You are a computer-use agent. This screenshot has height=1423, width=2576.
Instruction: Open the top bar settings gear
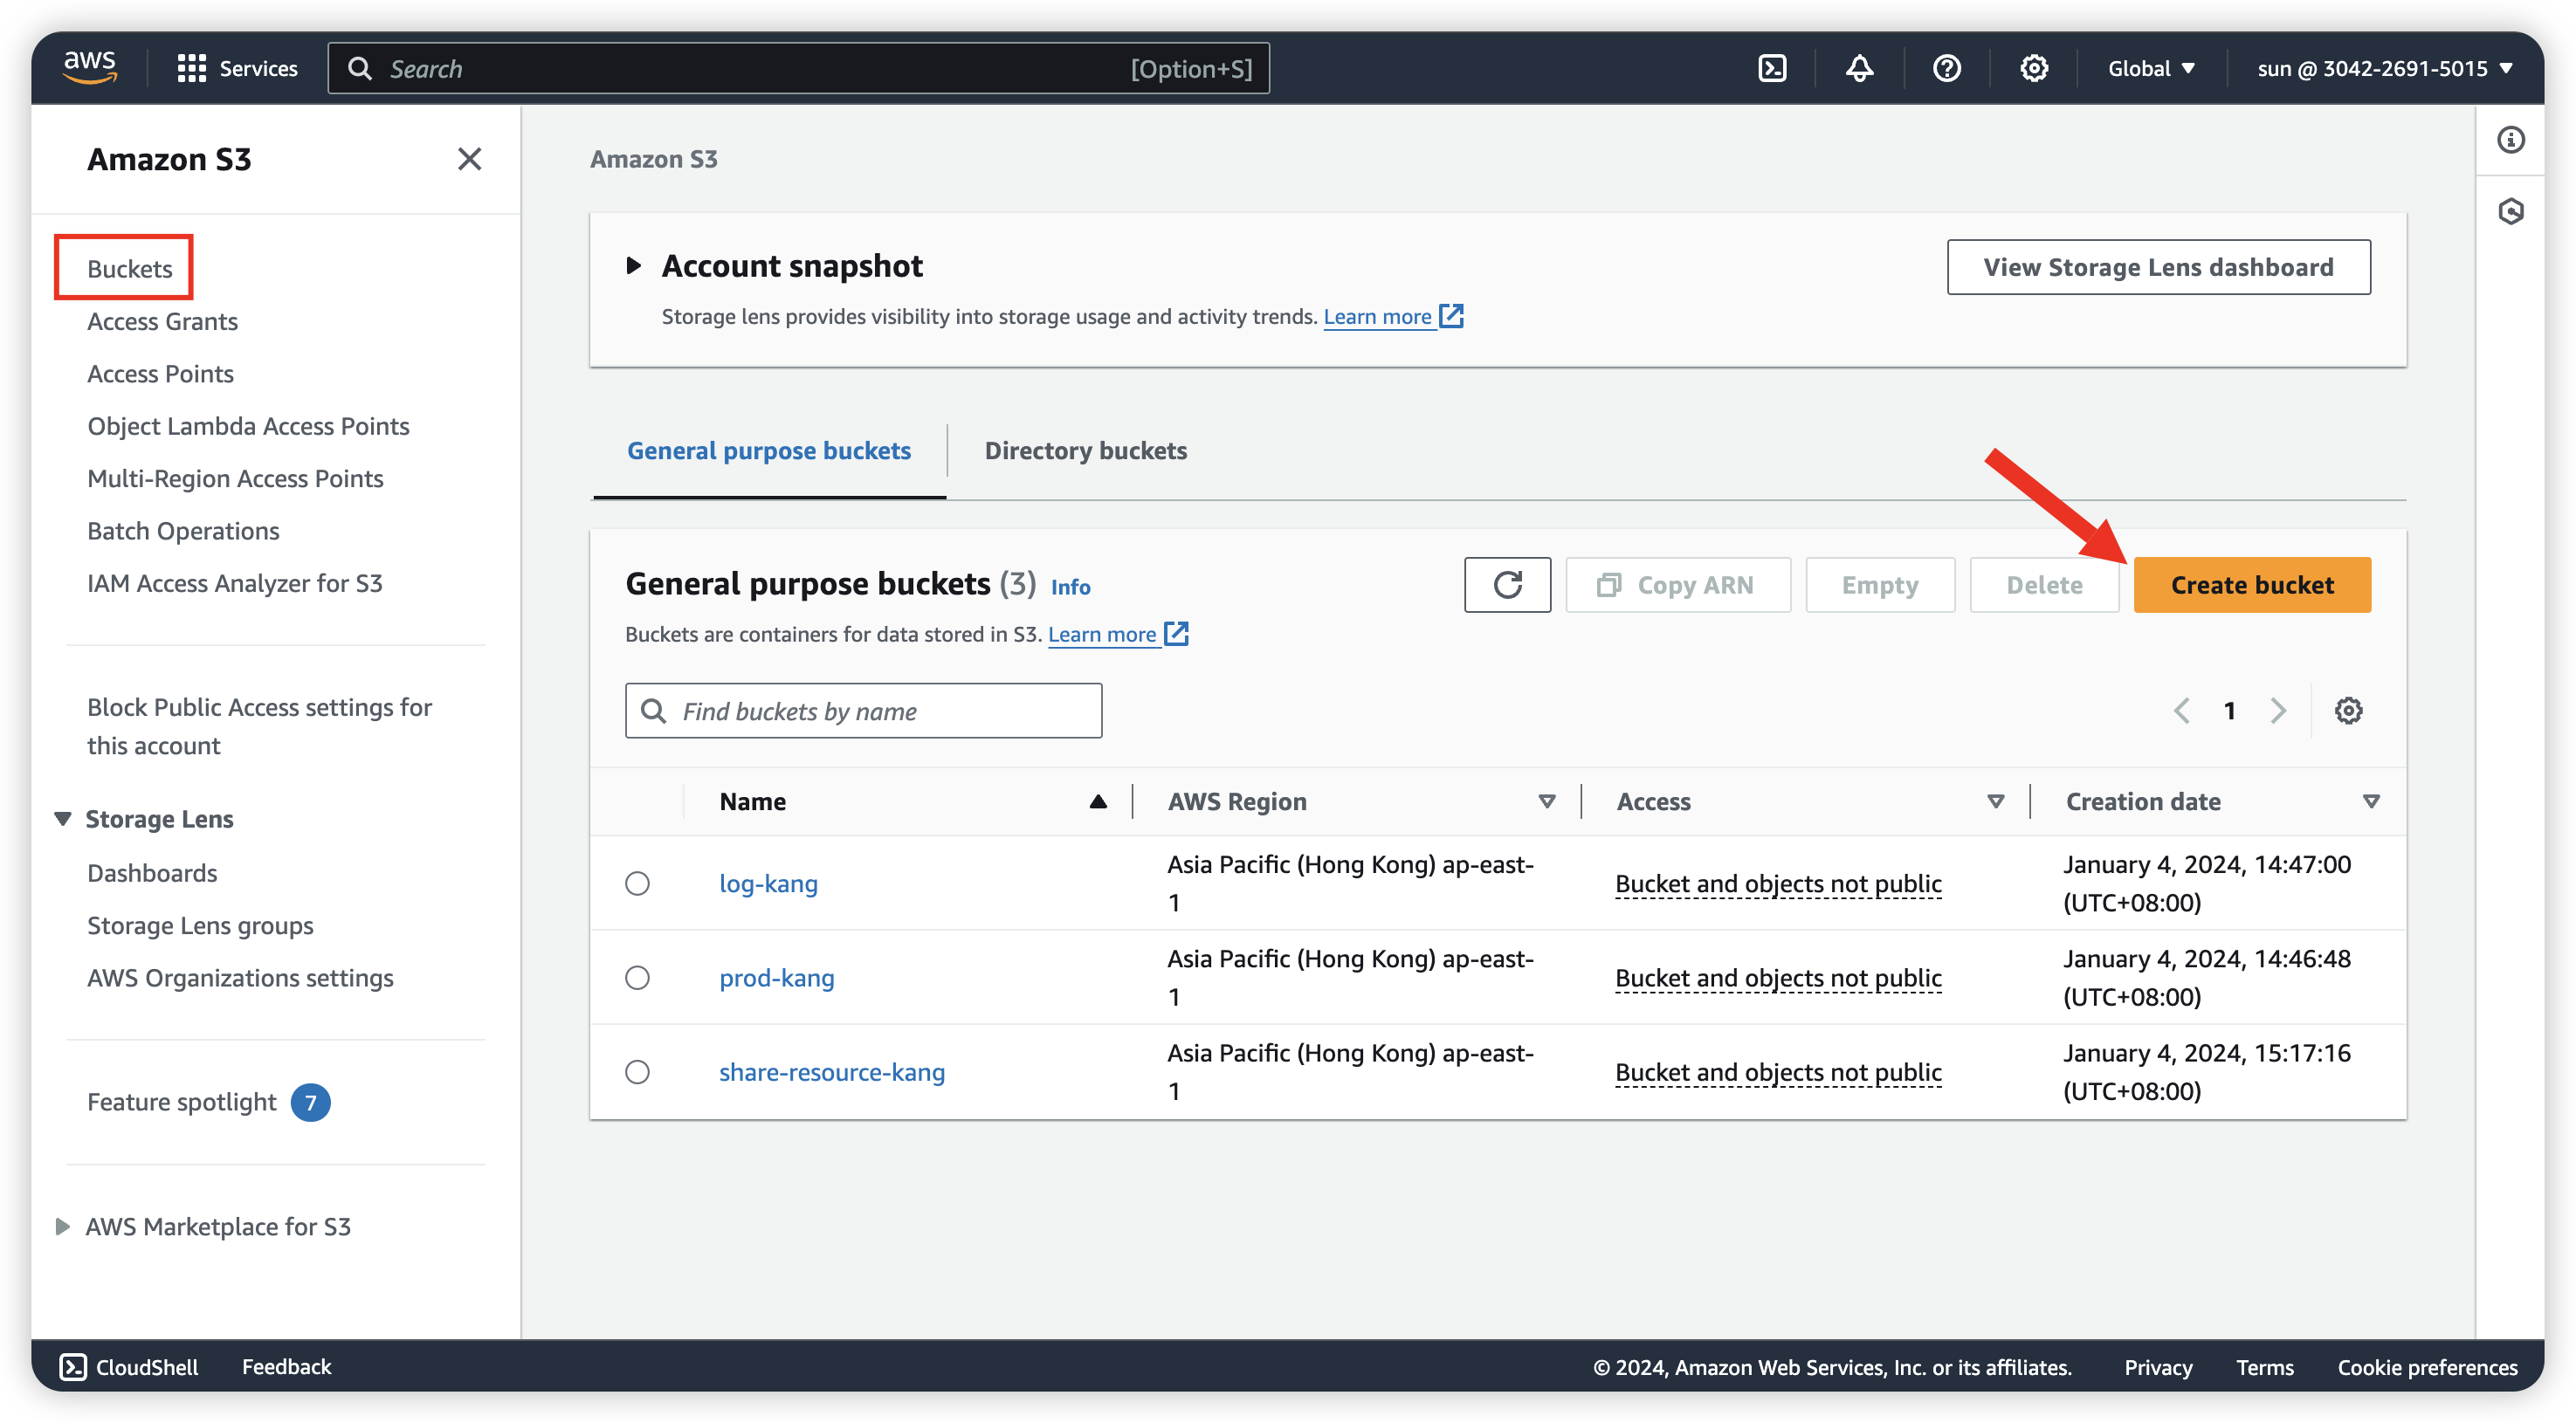pyautogui.click(x=2033, y=68)
